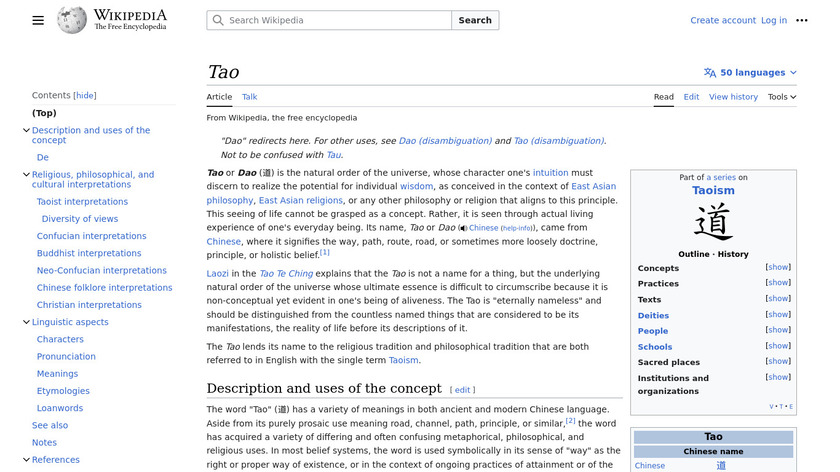The image size is (840, 472).
Task: Open the Tao Te Ching link
Action: click(286, 274)
